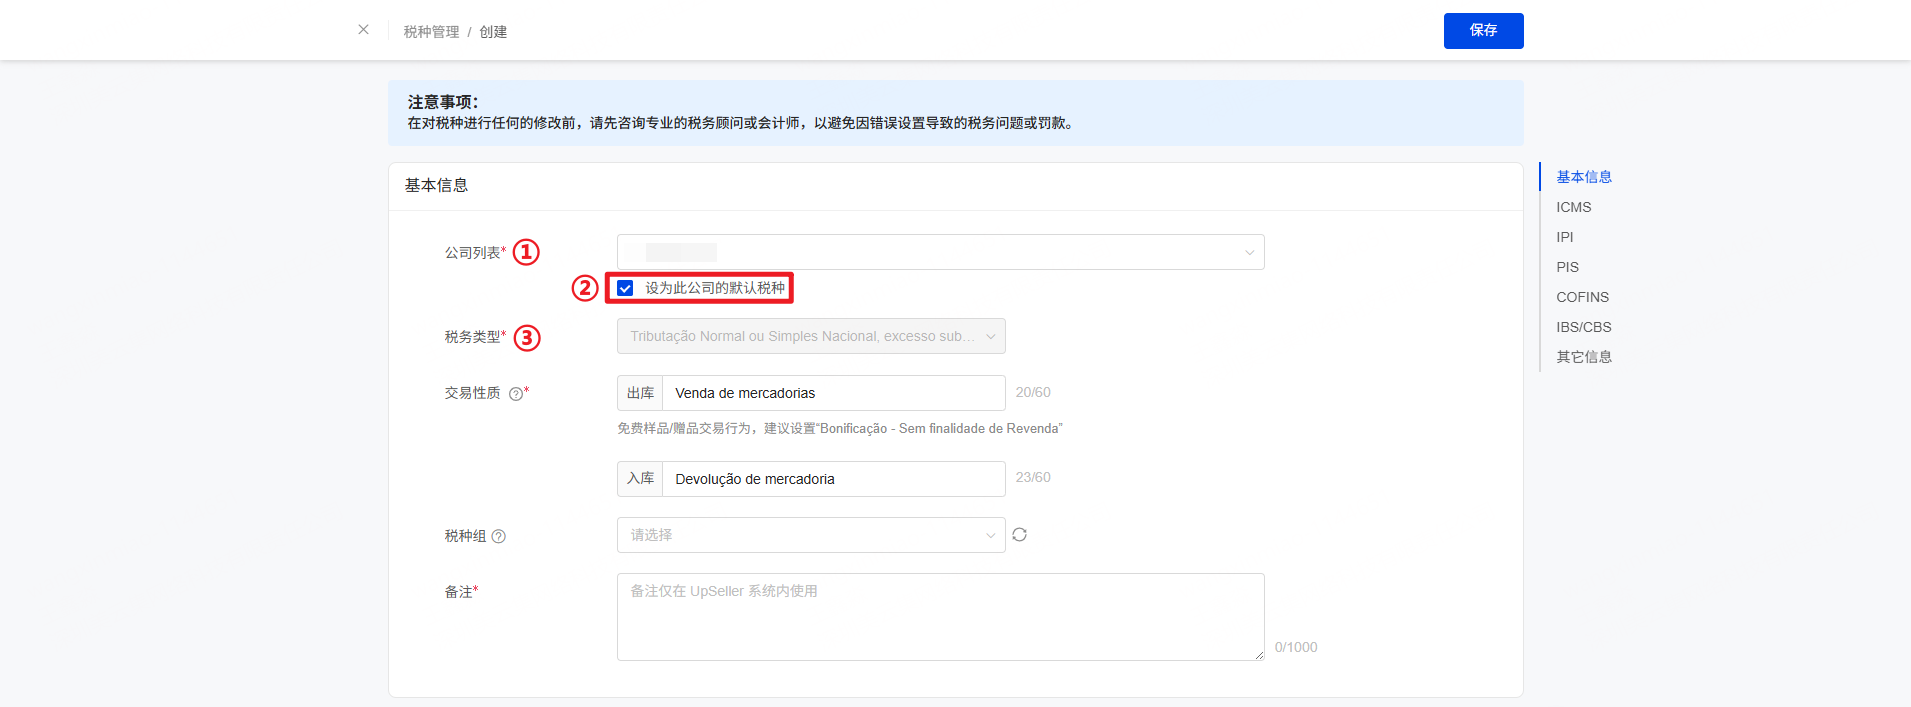The height and width of the screenshot is (707, 1911).
Task: Jump to IPI section in side navigation
Action: 1564,237
